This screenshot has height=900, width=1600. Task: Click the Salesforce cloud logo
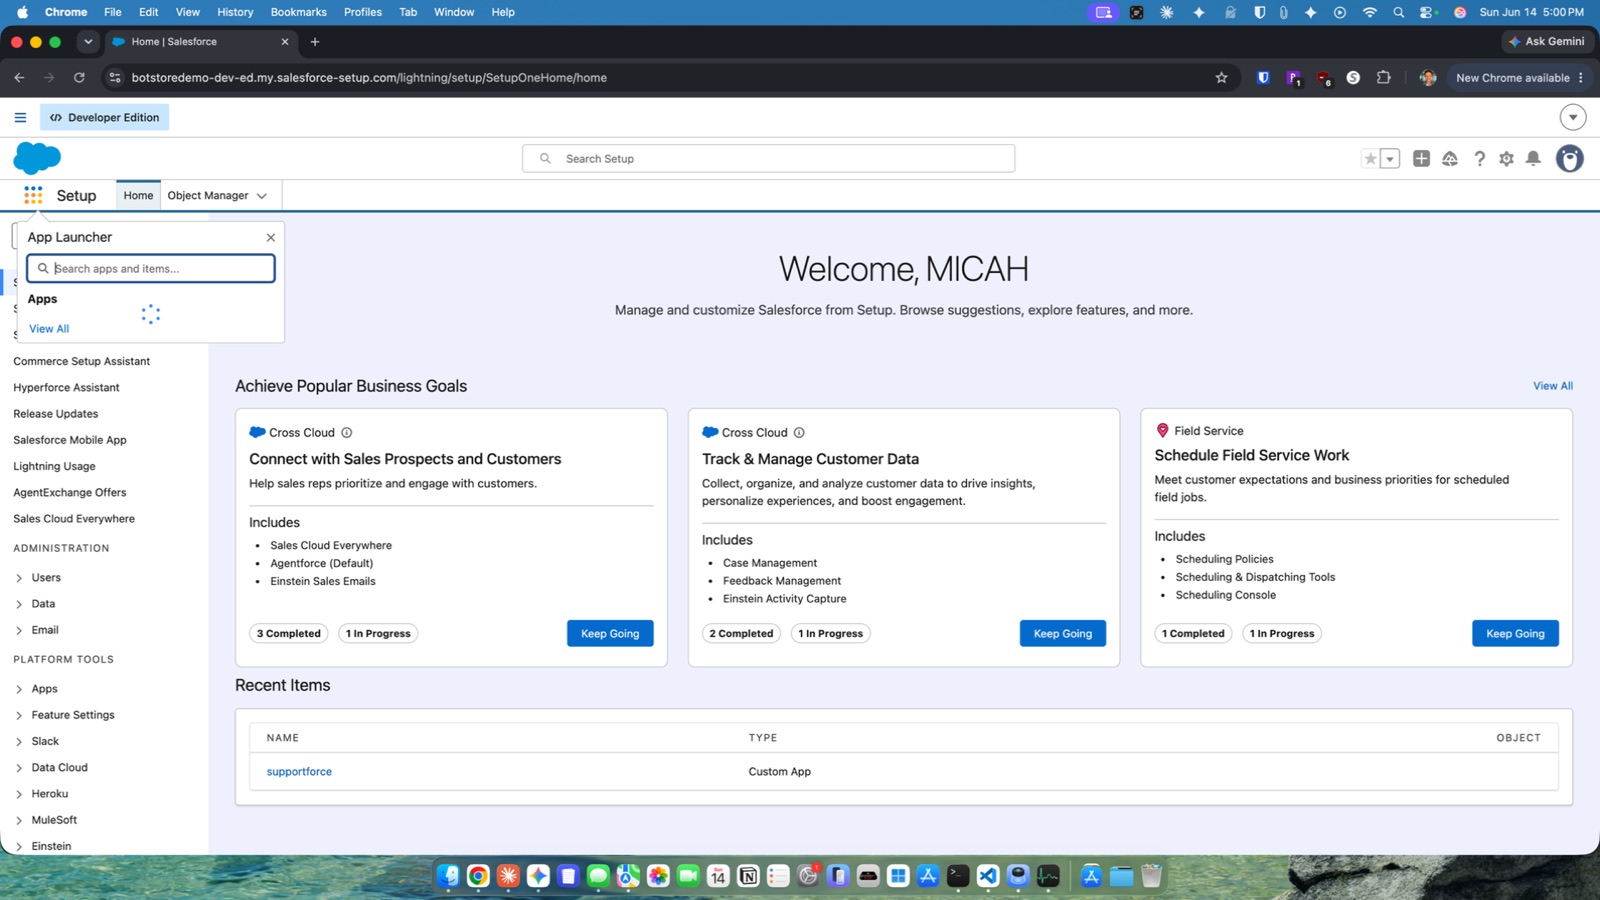tap(37, 158)
